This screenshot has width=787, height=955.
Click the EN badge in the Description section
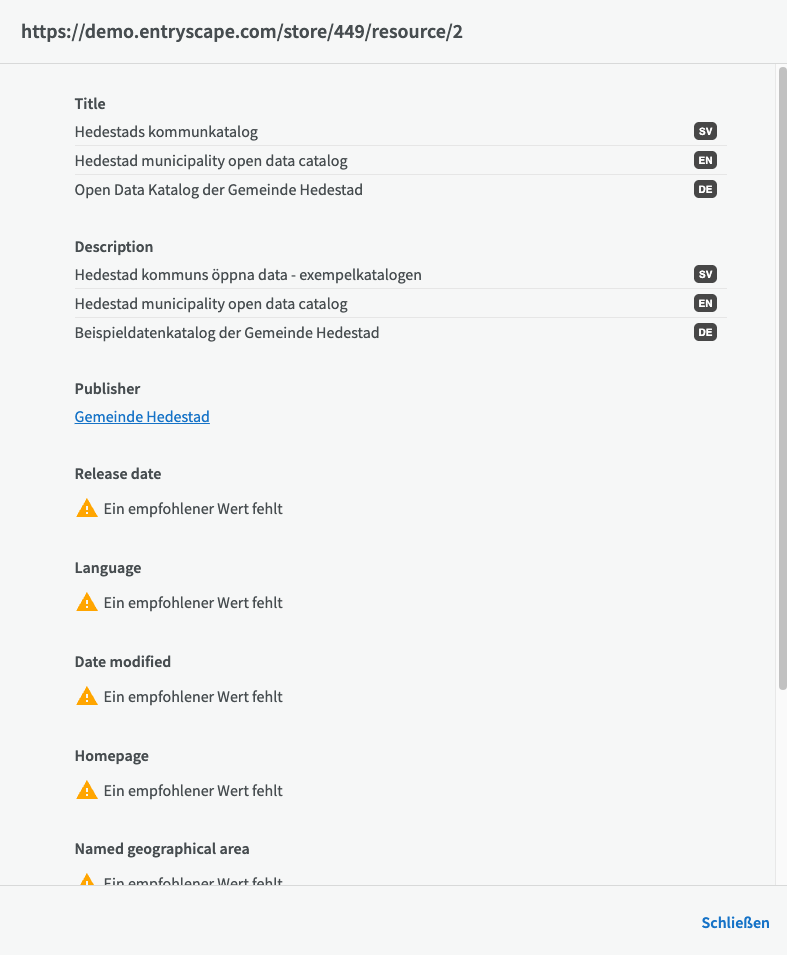click(705, 303)
